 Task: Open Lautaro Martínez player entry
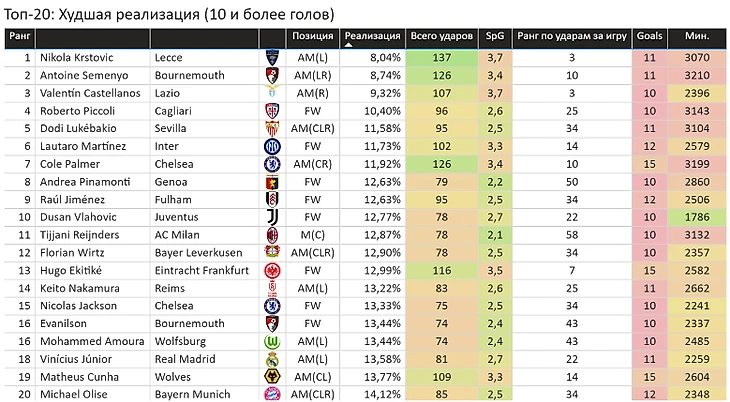coord(83,146)
